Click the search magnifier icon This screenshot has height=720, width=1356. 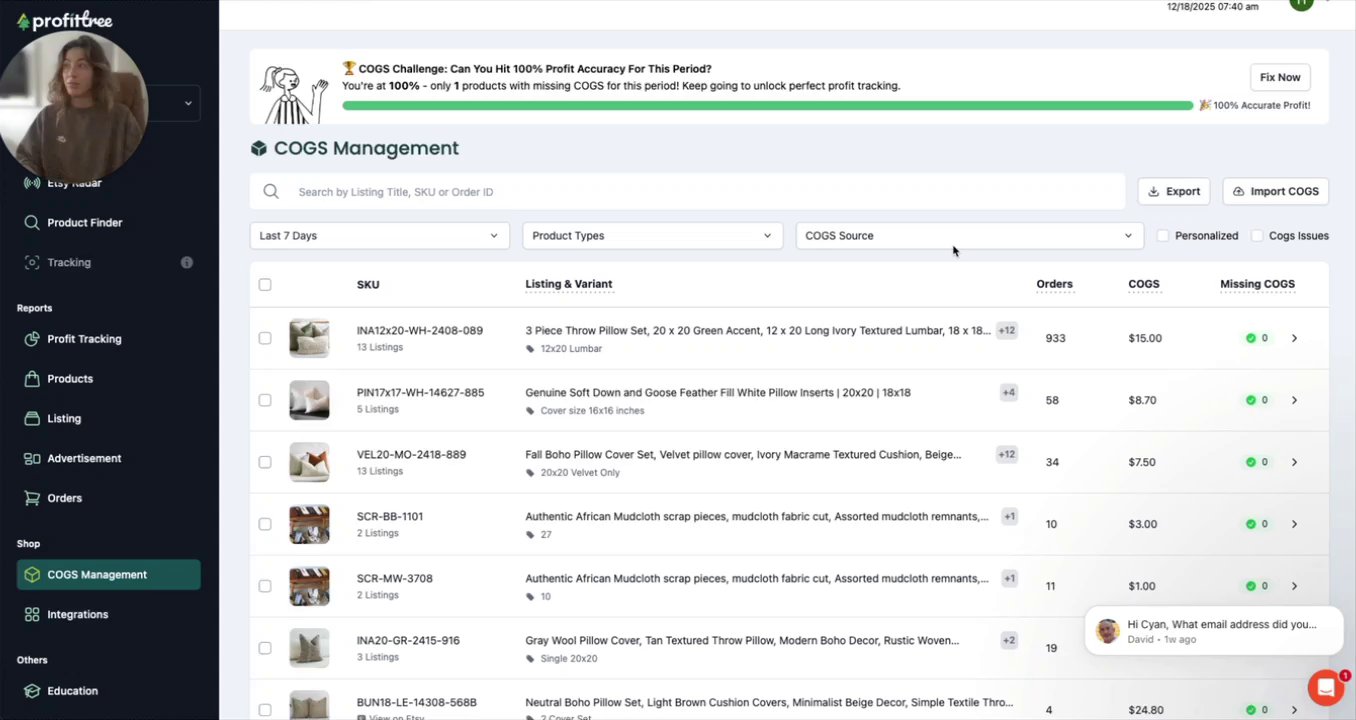click(x=271, y=192)
